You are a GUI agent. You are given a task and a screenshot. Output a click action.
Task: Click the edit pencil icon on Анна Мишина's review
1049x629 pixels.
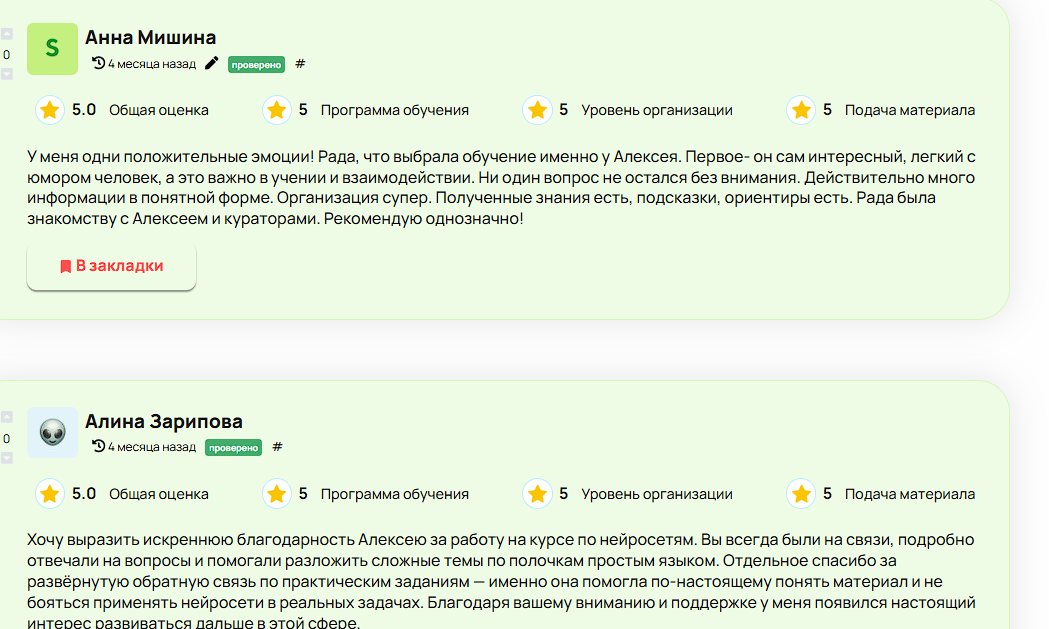[x=211, y=64]
